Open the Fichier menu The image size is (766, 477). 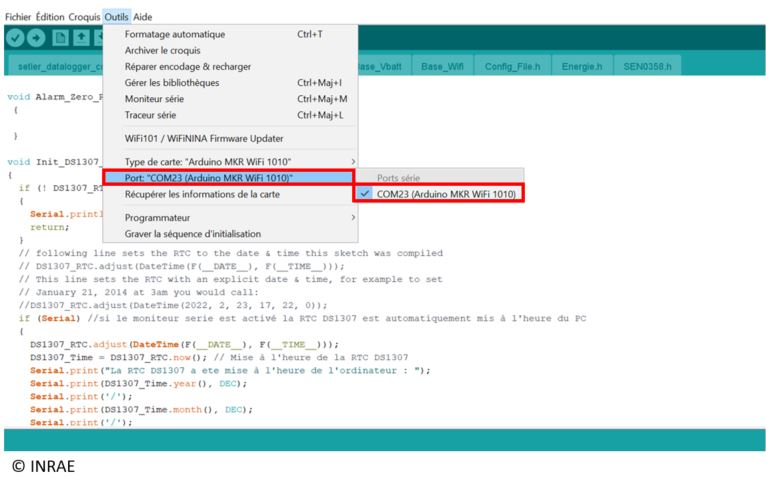[18, 17]
